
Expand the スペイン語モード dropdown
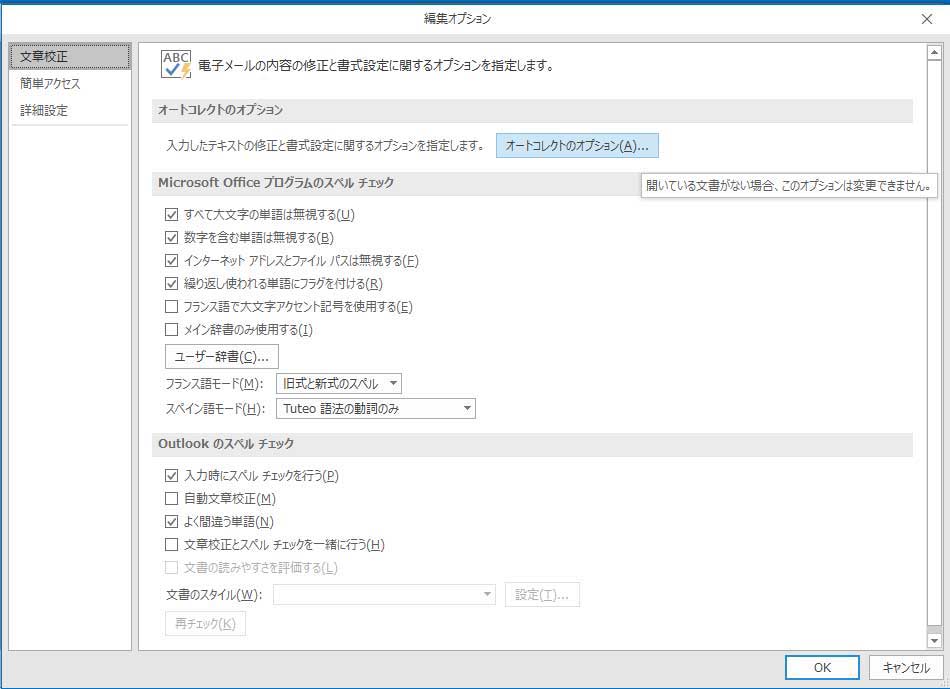click(x=375, y=408)
